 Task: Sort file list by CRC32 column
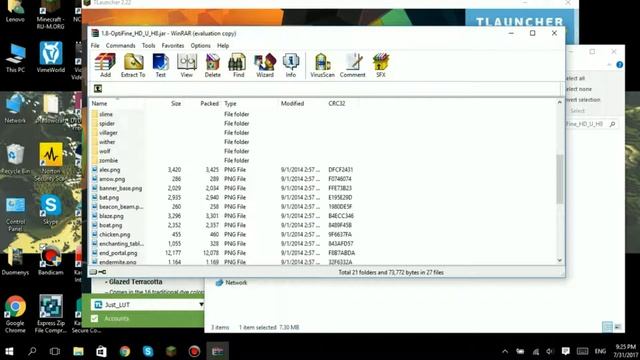pos(337,104)
